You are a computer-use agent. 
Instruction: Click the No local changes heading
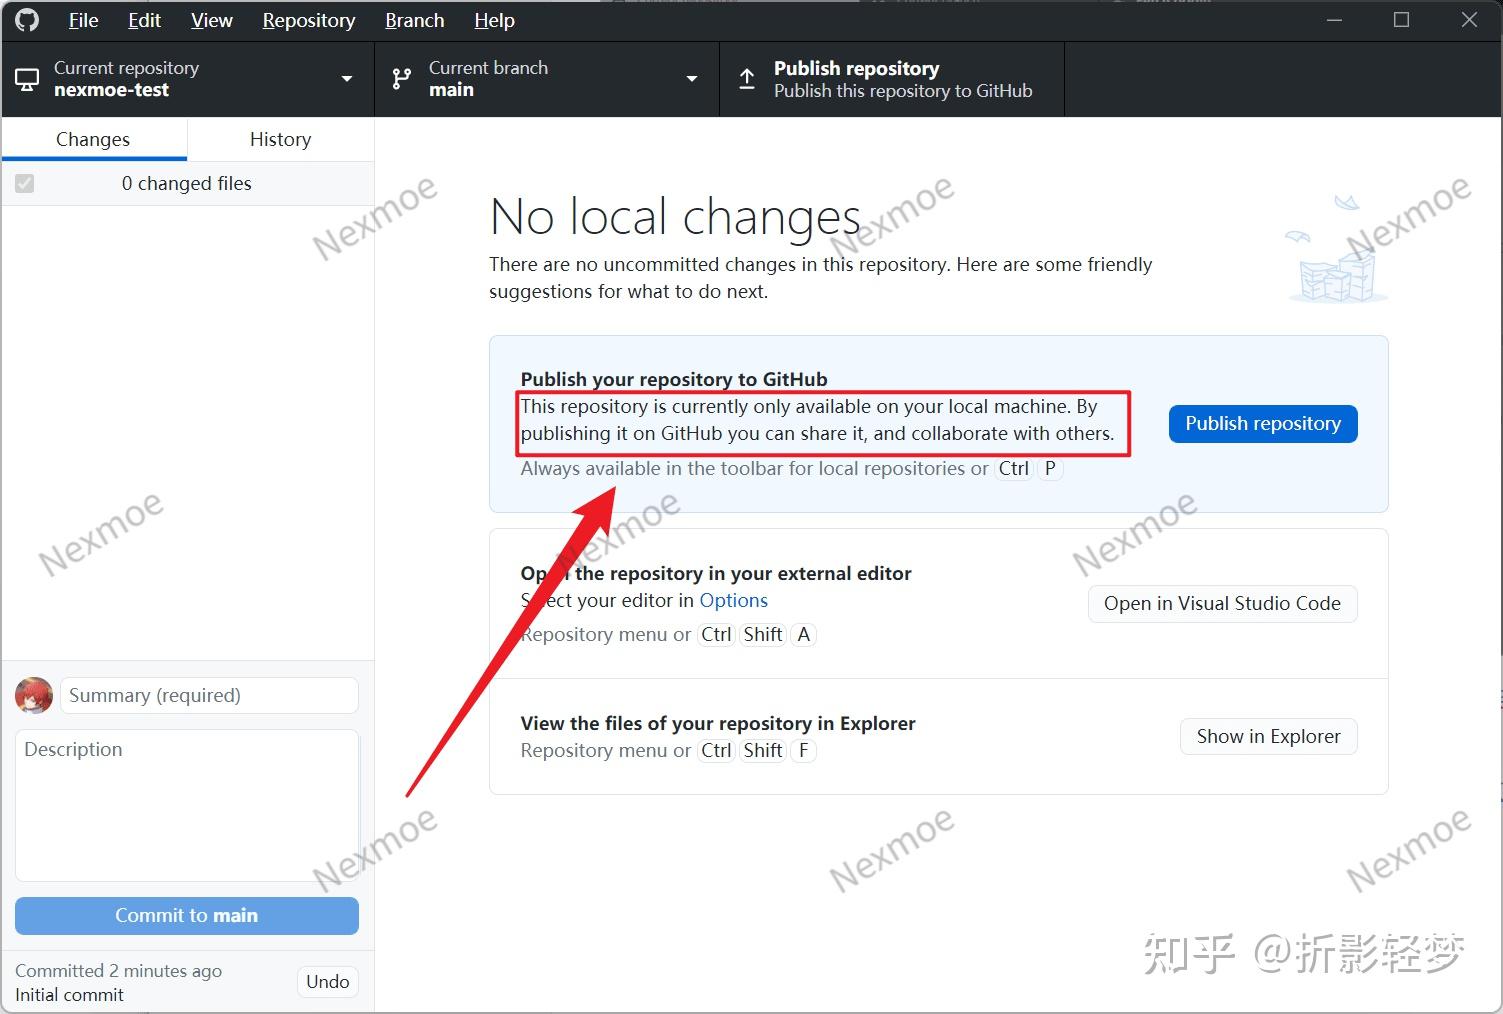(675, 216)
